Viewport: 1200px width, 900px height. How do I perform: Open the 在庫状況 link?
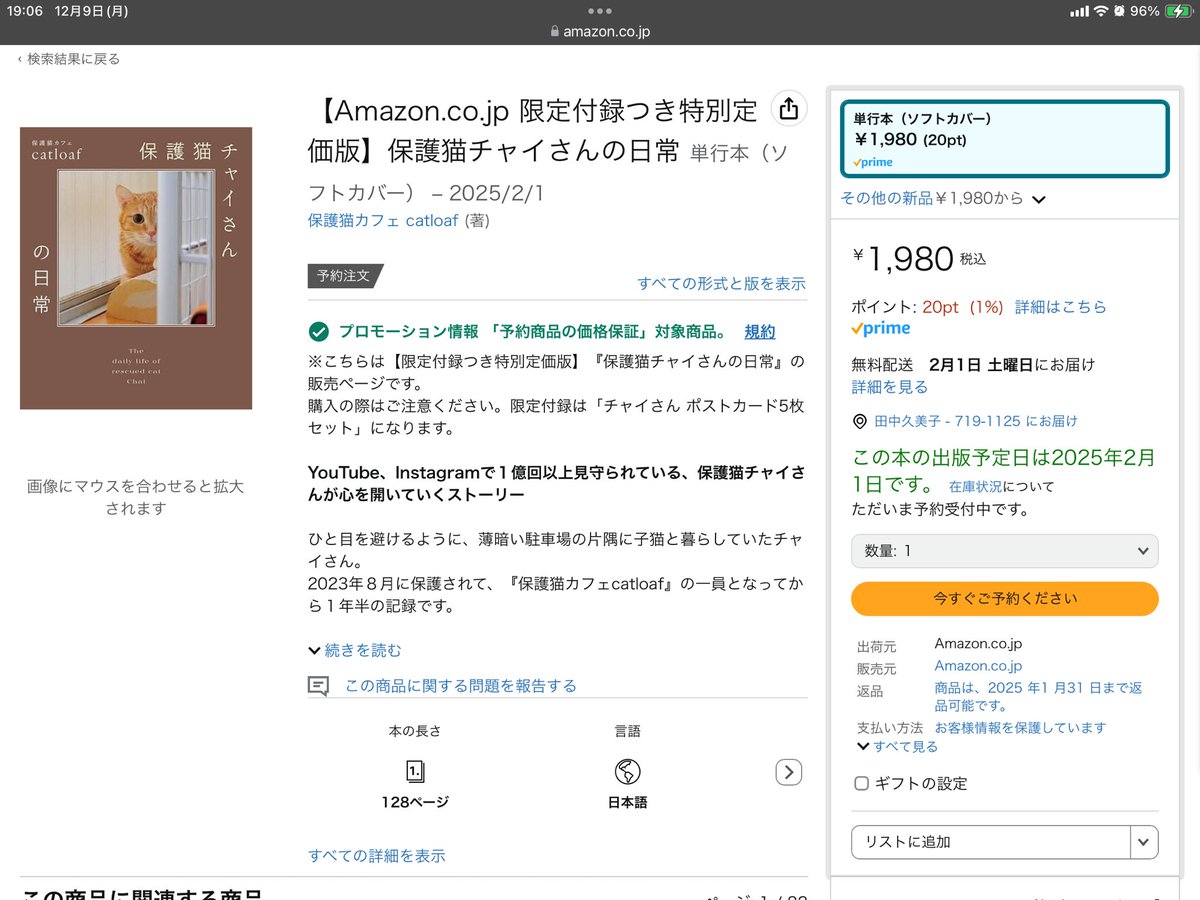pos(975,487)
